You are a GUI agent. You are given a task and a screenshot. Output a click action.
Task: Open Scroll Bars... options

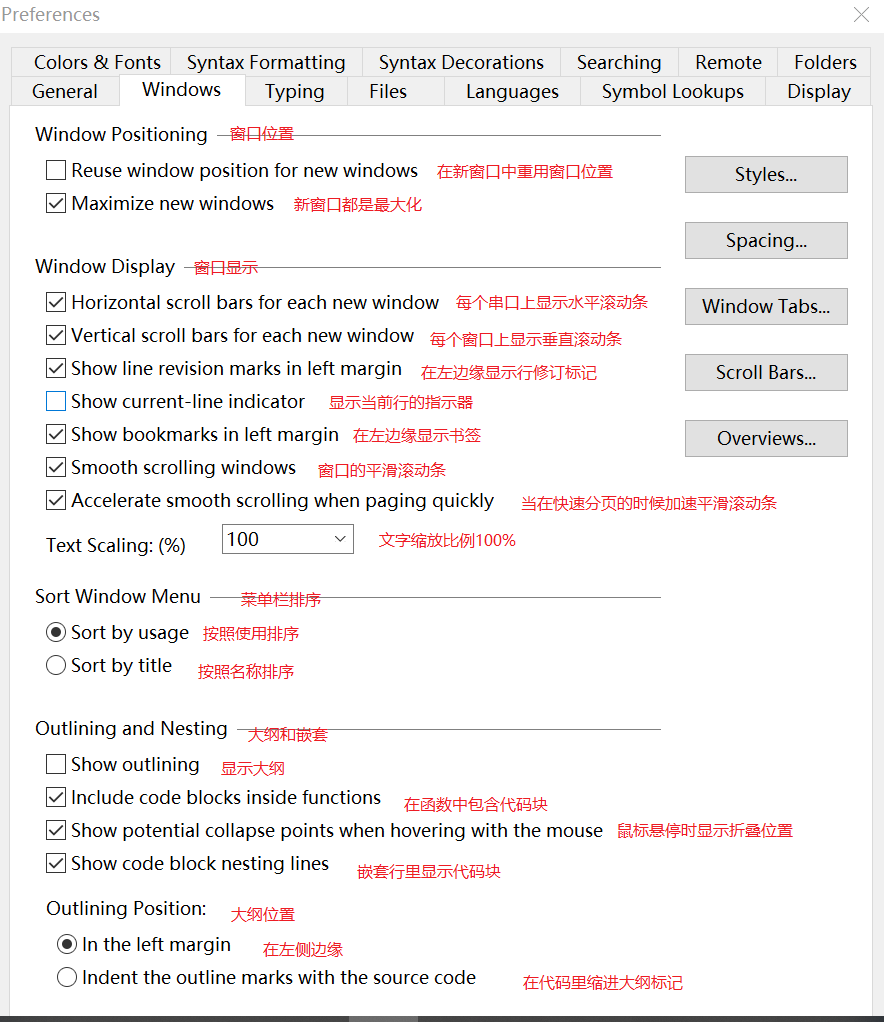click(766, 372)
